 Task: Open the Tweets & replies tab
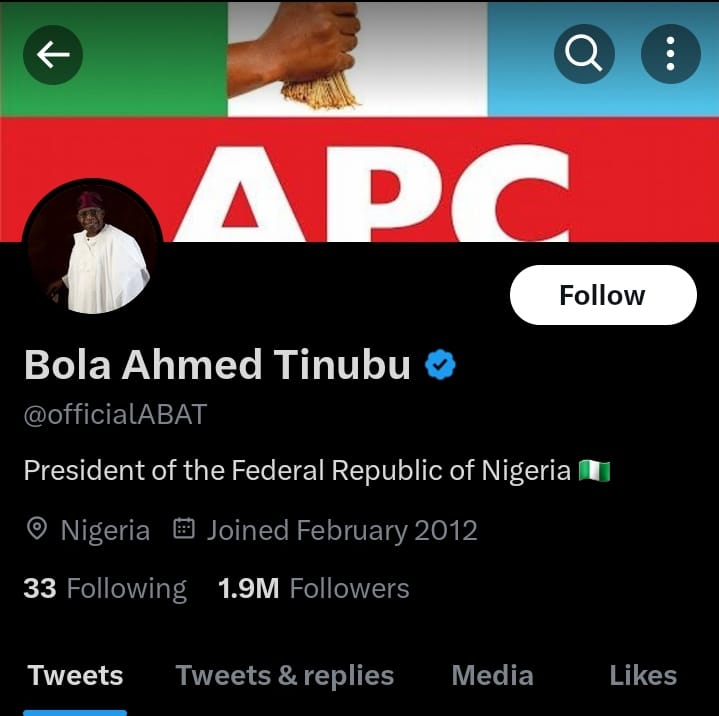click(x=285, y=676)
